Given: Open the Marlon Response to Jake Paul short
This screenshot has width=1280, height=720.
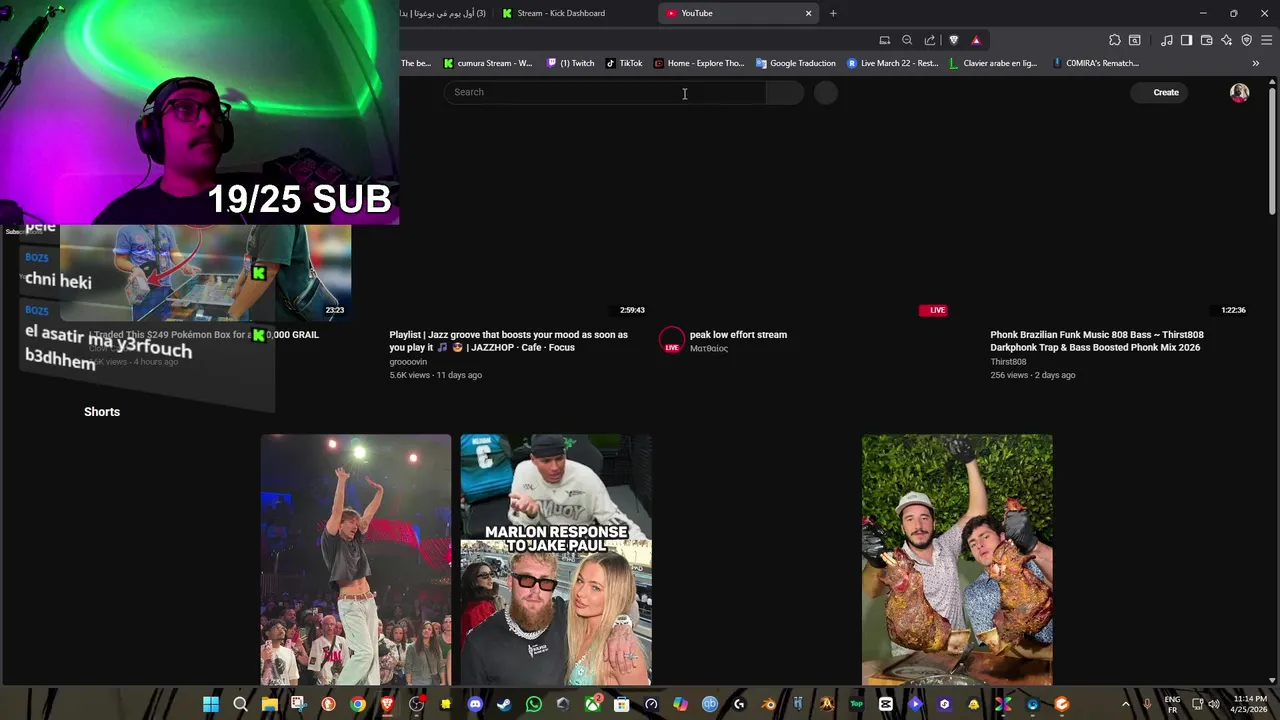Looking at the screenshot, I should (x=556, y=560).
